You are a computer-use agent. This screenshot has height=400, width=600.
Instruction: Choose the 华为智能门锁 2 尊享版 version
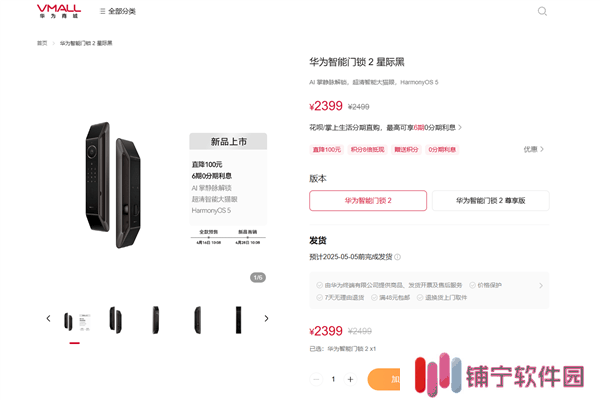(x=491, y=201)
